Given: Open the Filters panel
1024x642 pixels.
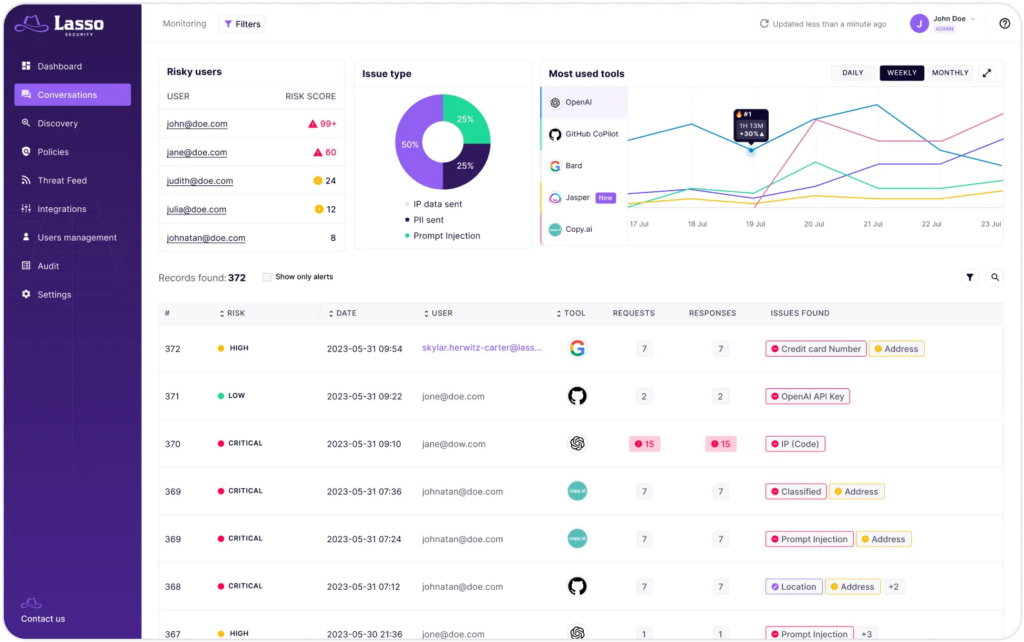Looking at the screenshot, I should pyautogui.click(x=242, y=23).
